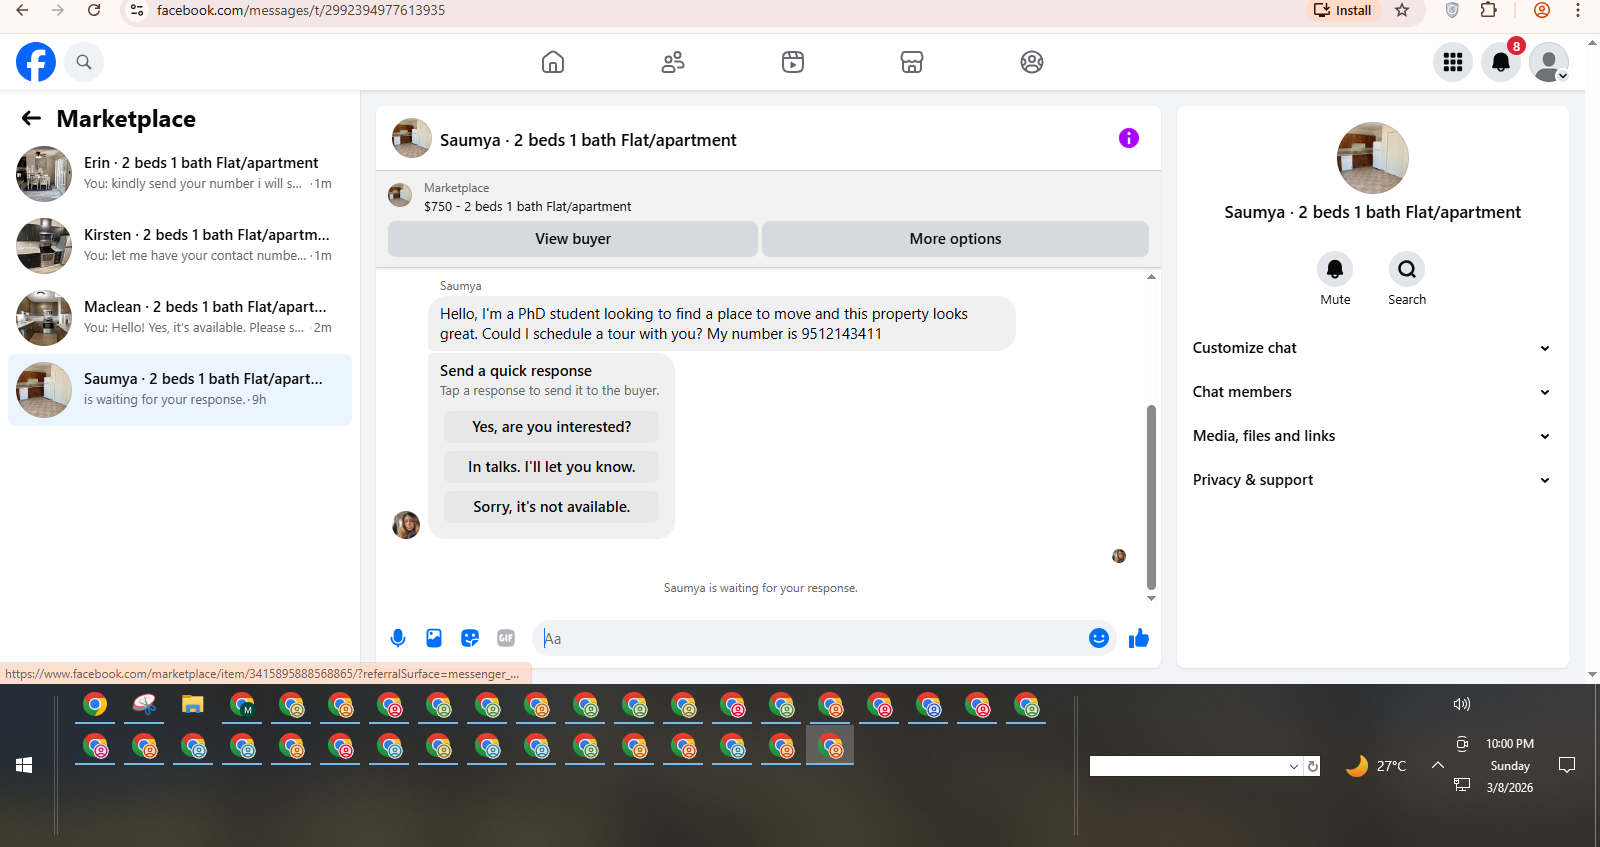1600x847 pixels.
Task: Click the voice clip microphone icon
Action: (398, 638)
